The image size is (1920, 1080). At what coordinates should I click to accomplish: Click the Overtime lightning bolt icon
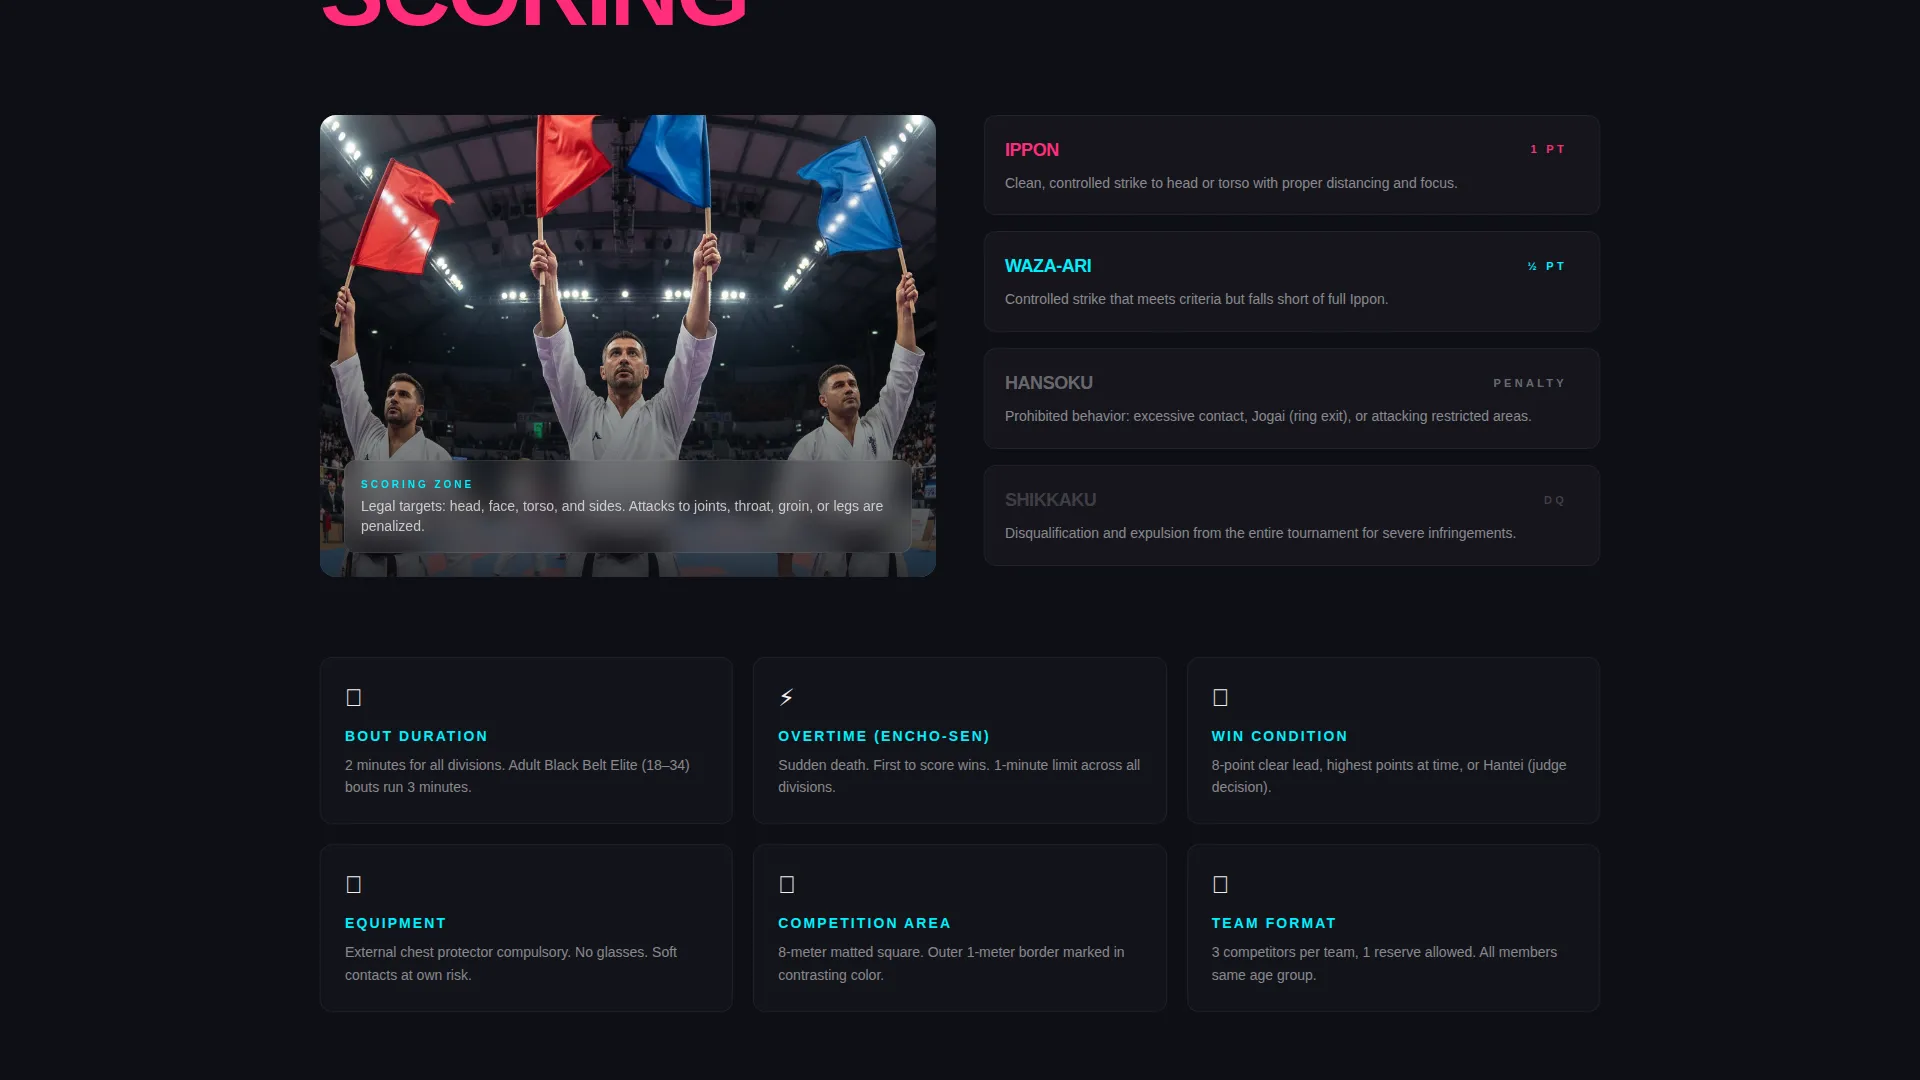point(786,697)
